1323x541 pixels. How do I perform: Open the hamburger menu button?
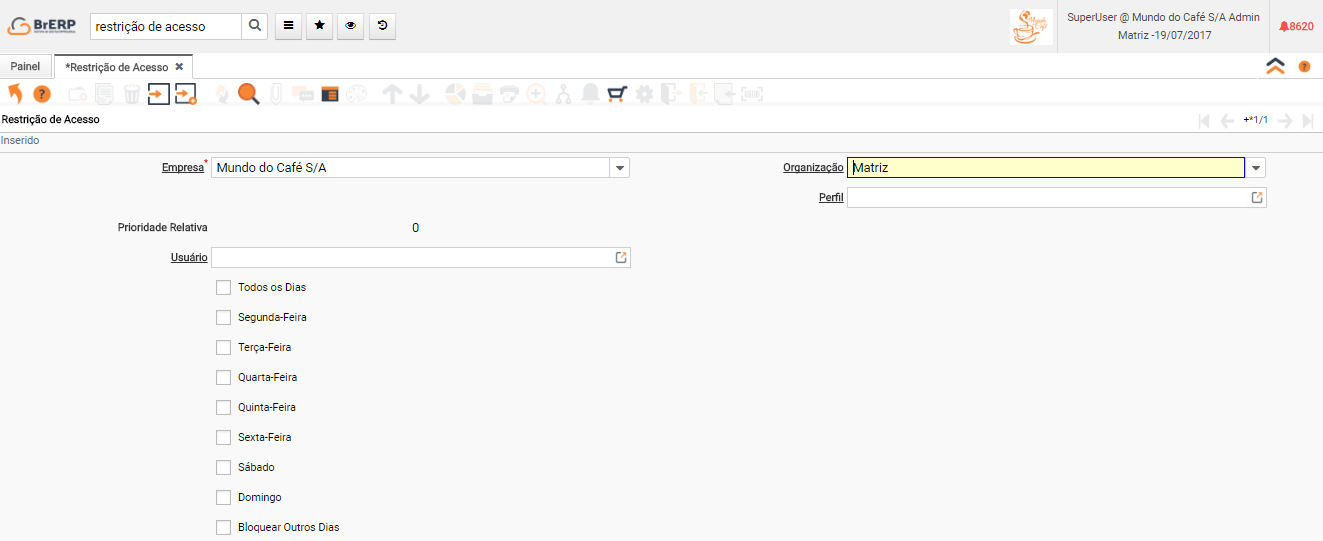tap(287, 27)
